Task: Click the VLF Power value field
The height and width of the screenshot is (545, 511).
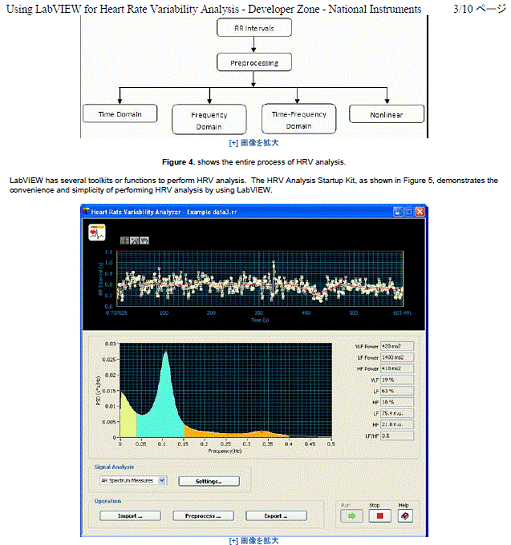Action: [397, 346]
